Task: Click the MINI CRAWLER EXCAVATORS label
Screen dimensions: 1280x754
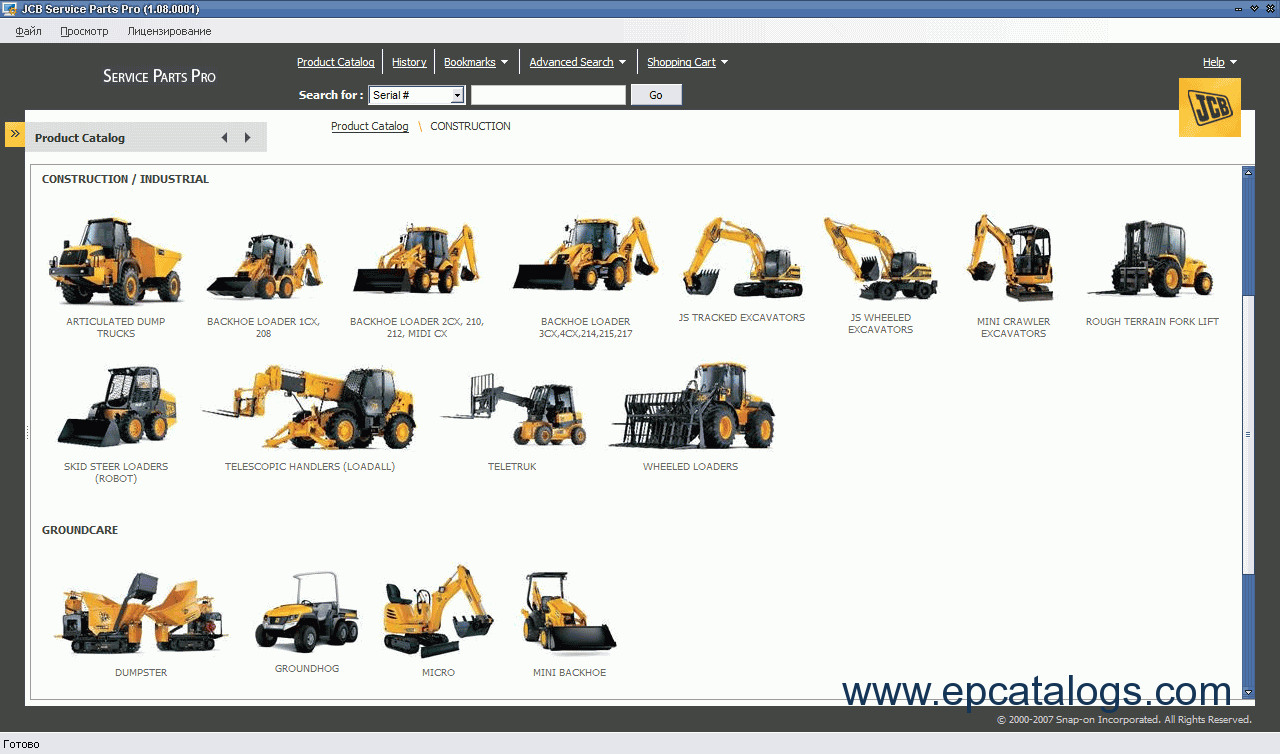Action: (x=1013, y=328)
